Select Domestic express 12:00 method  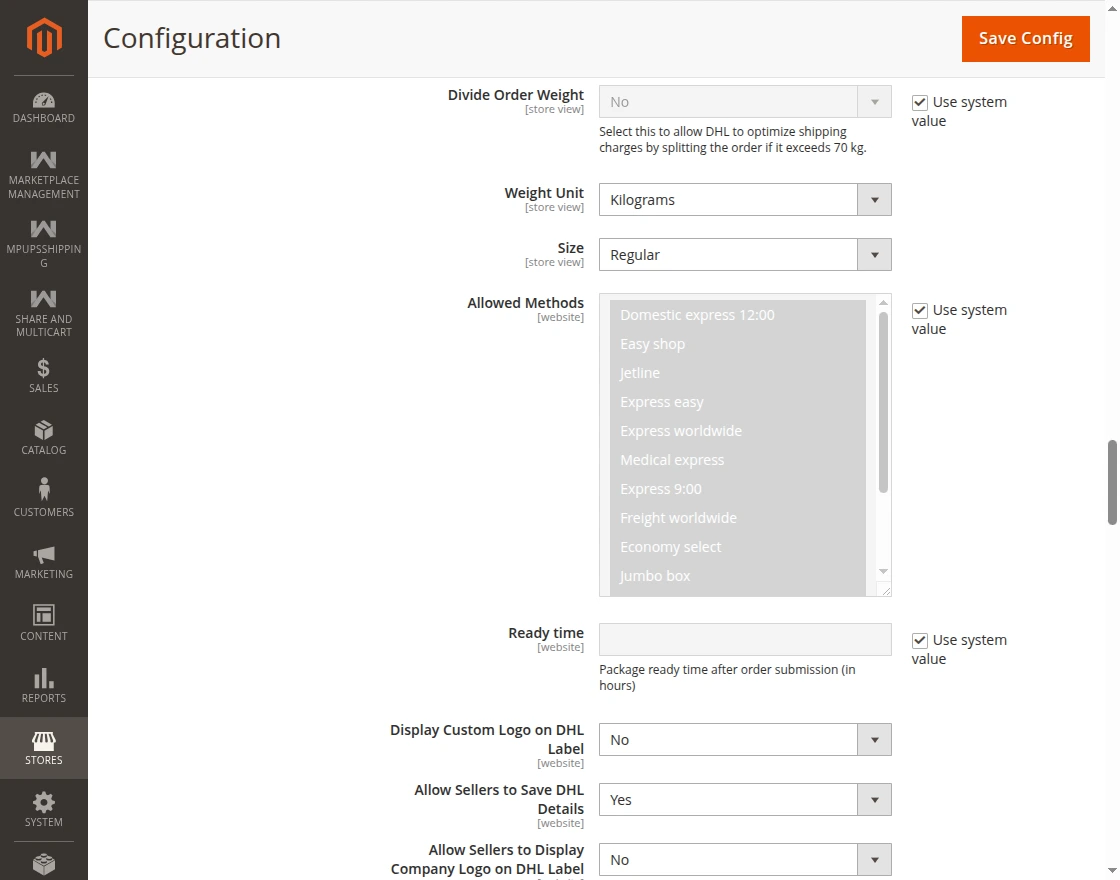738,315
